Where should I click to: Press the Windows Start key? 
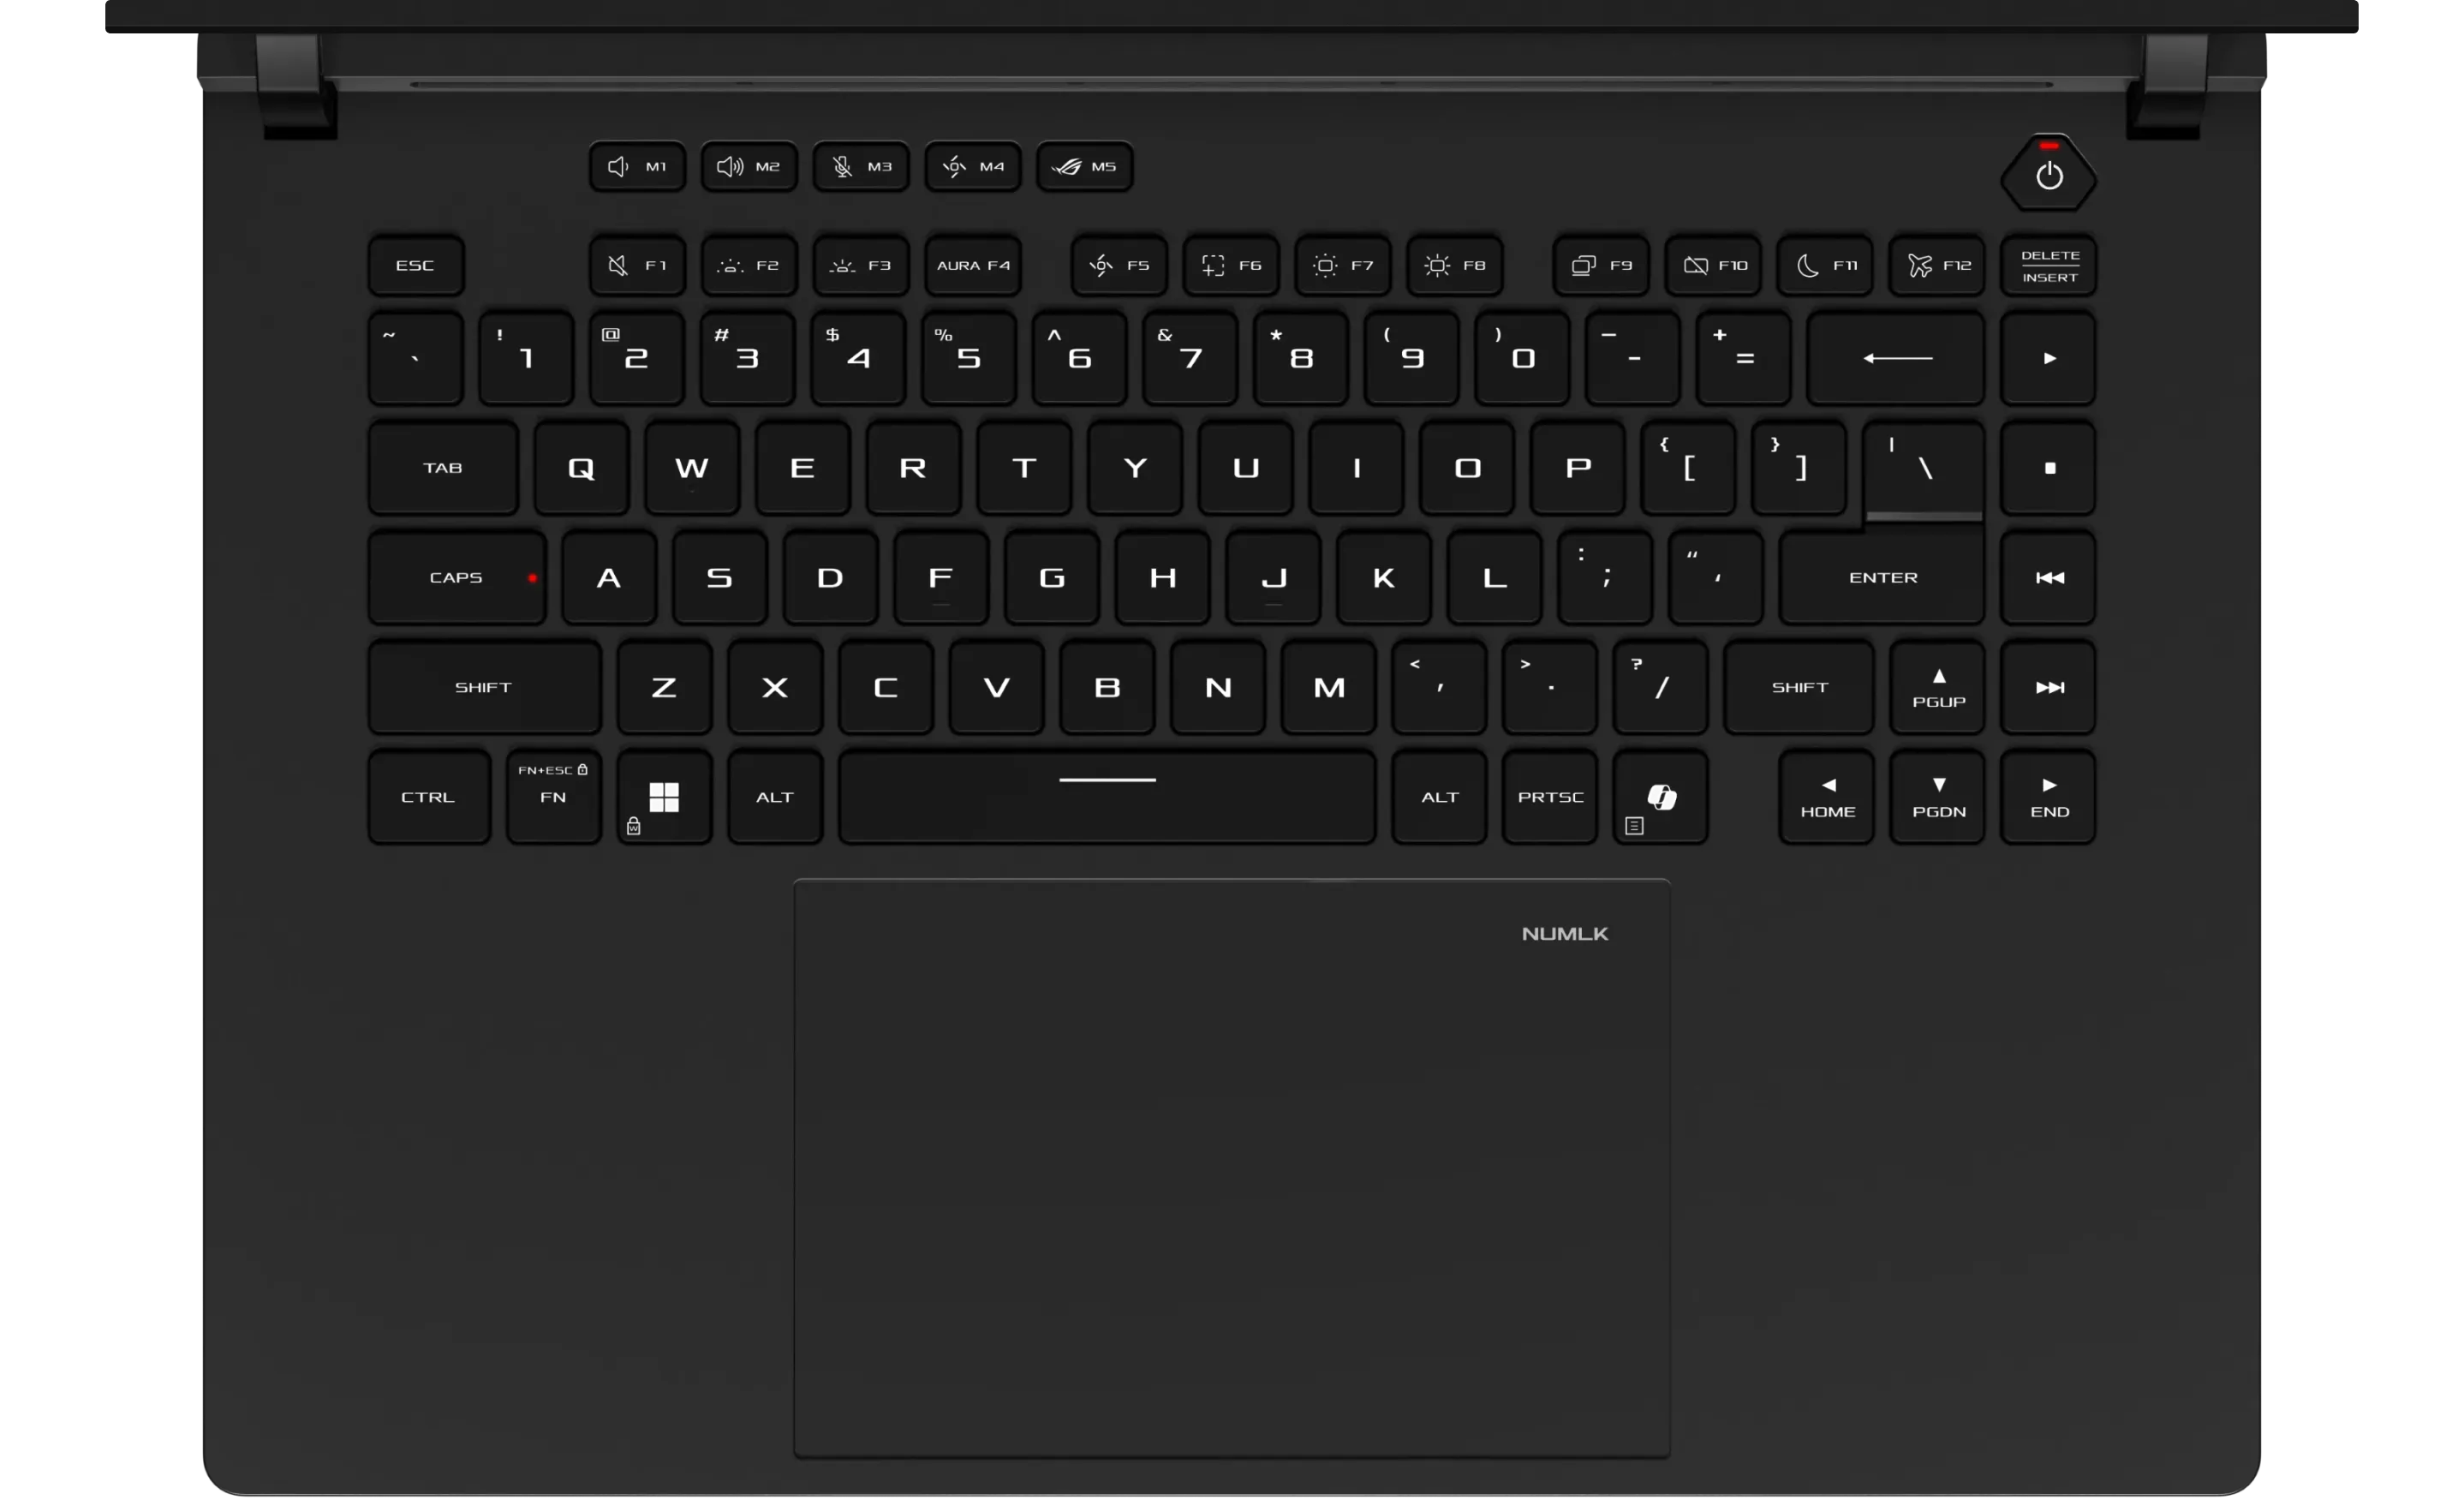tap(662, 796)
